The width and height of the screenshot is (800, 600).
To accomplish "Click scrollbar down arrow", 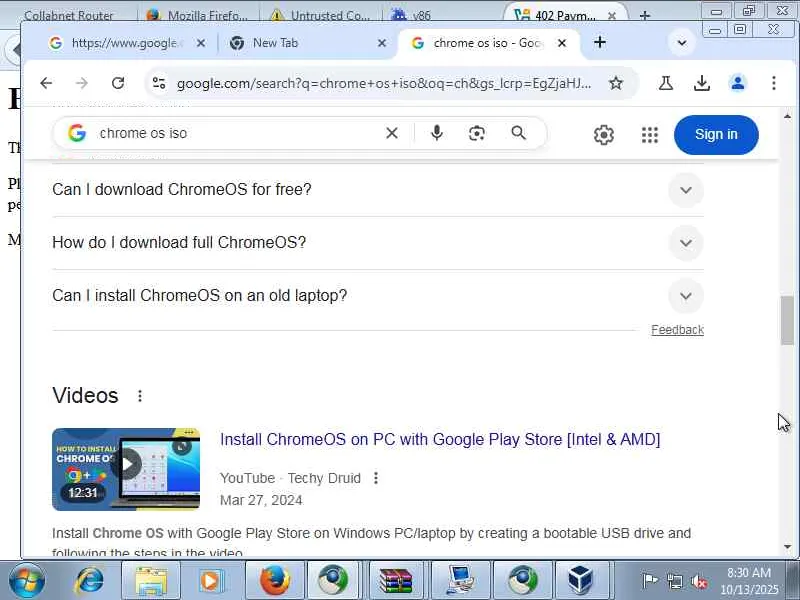I will click(x=787, y=546).
